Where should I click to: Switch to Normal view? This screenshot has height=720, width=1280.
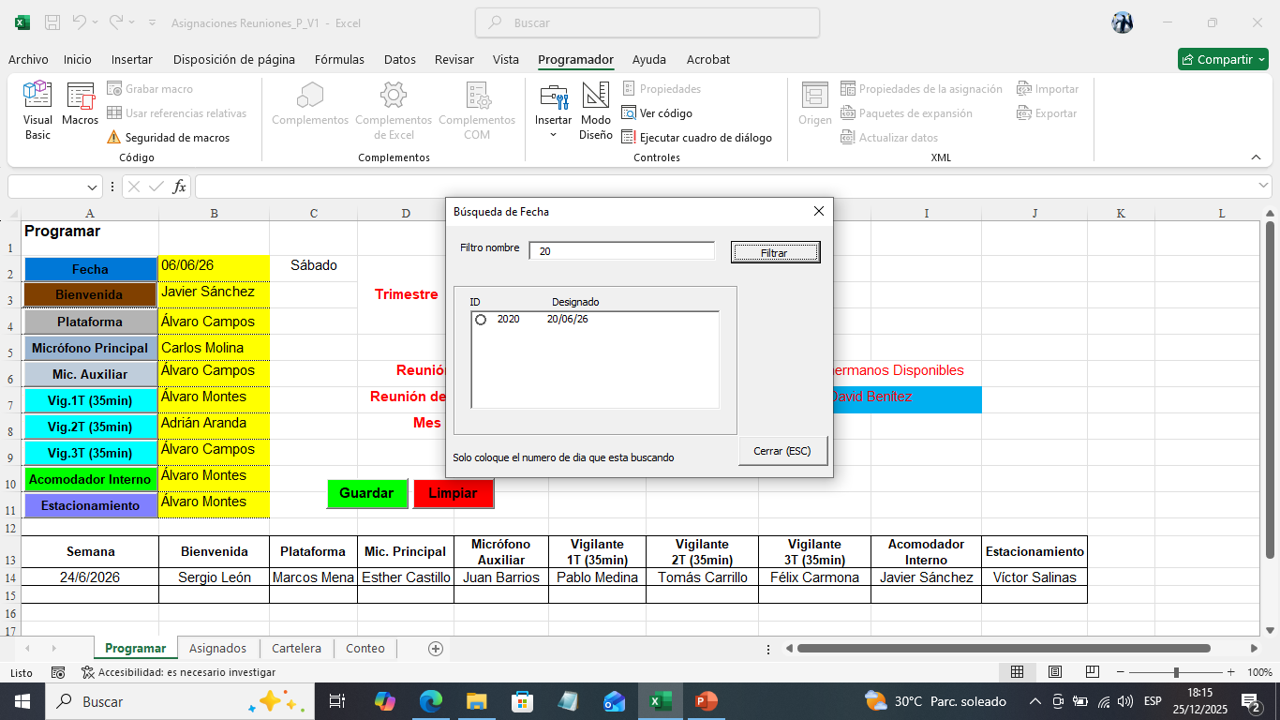[x=1017, y=673]
